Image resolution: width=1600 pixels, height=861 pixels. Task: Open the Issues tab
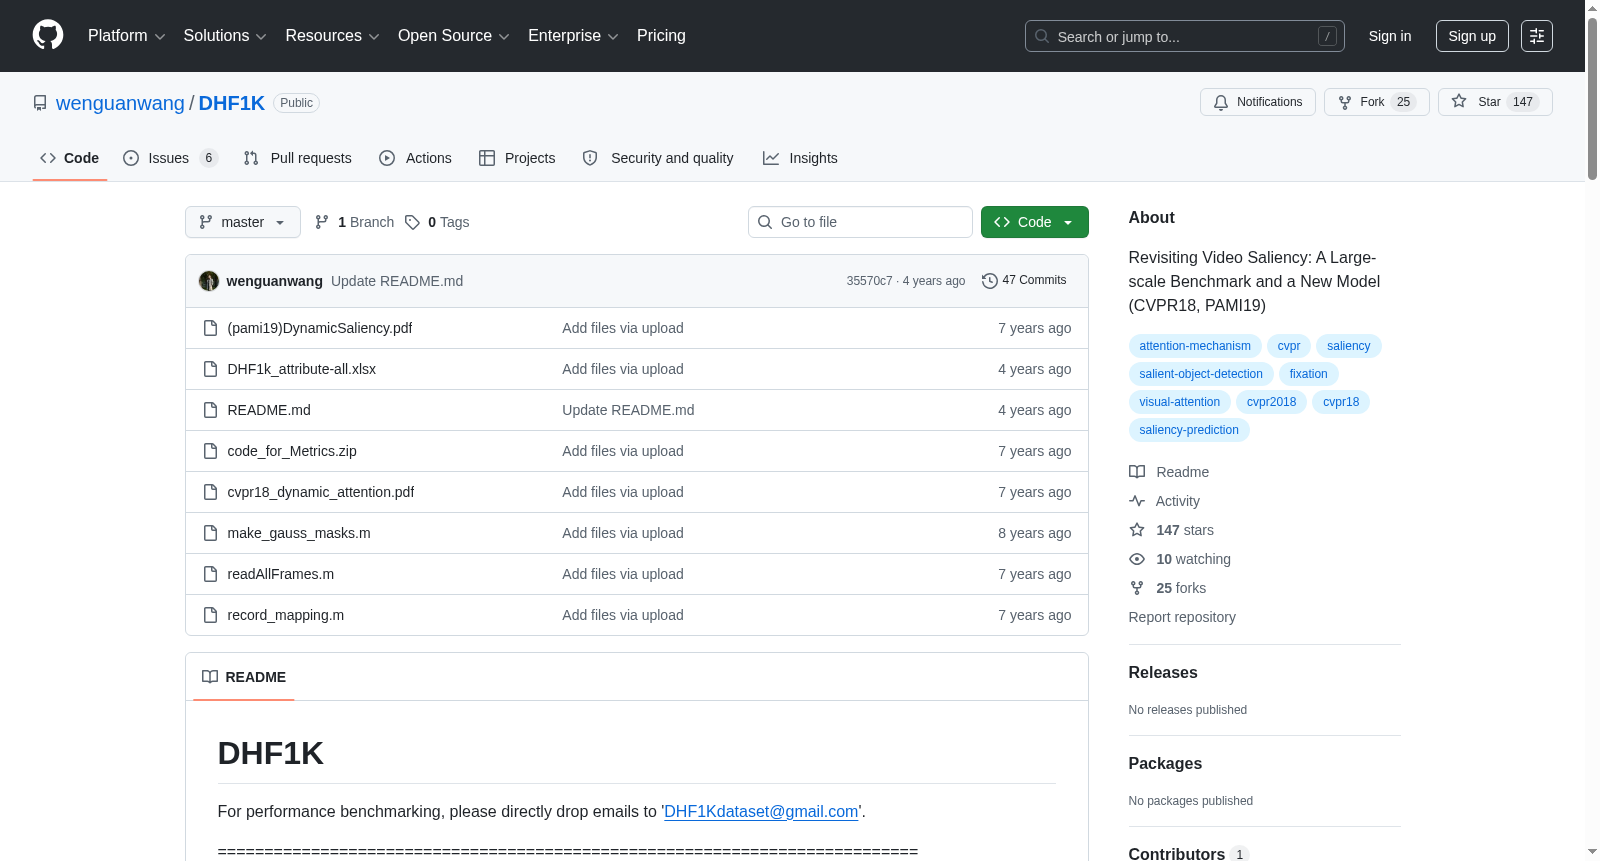pos(170,158)
